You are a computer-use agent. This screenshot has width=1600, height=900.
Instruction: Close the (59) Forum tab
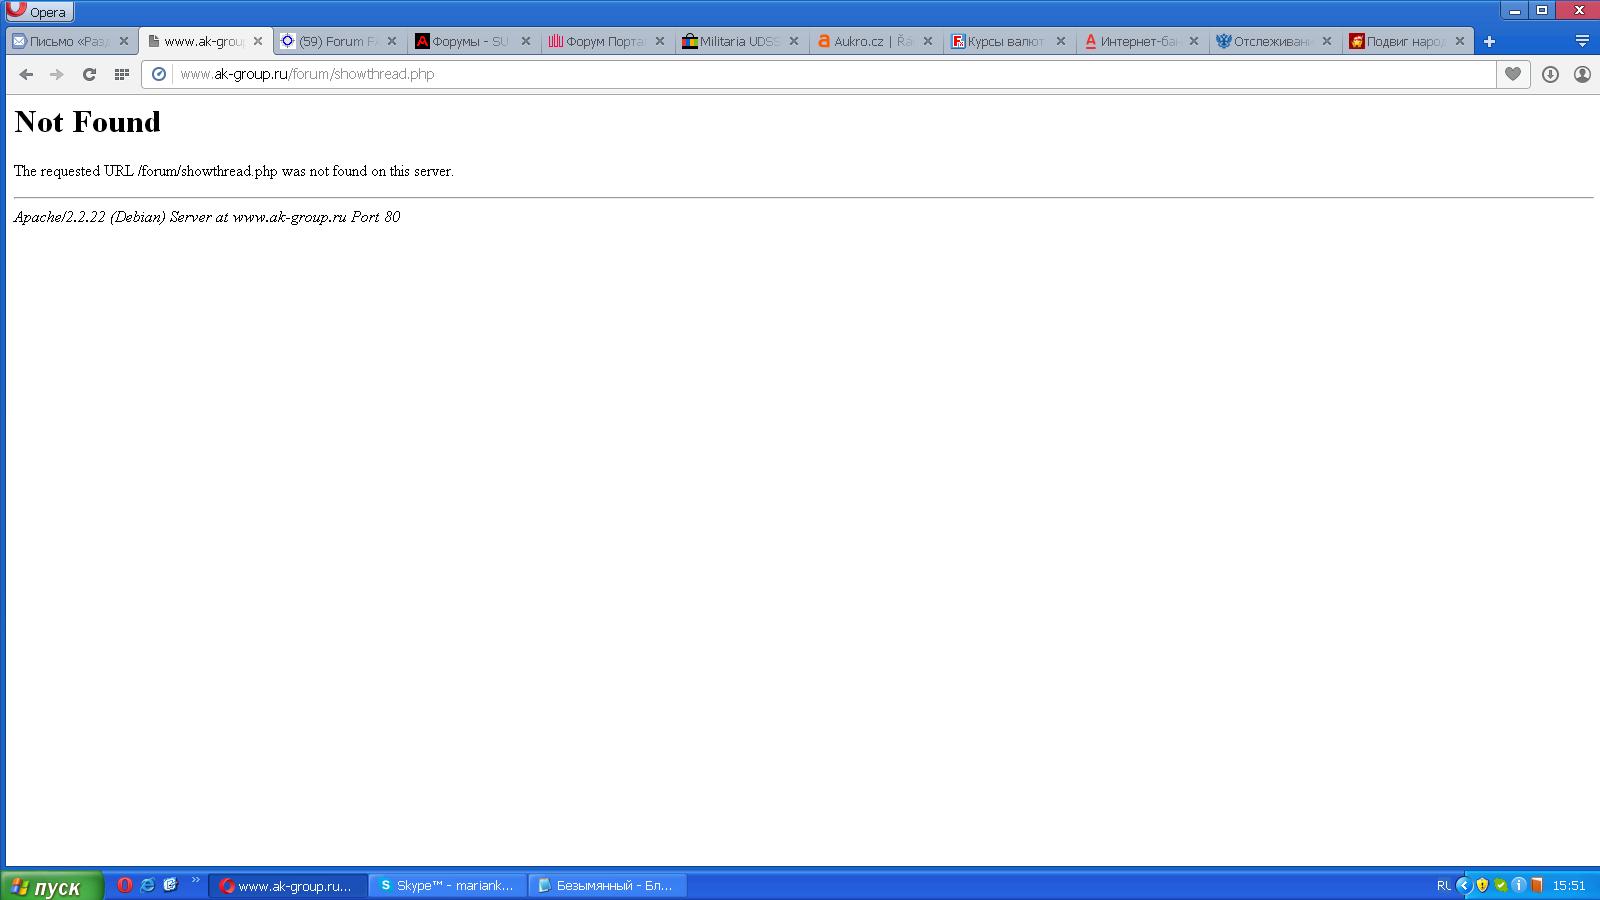pos(392,41)
